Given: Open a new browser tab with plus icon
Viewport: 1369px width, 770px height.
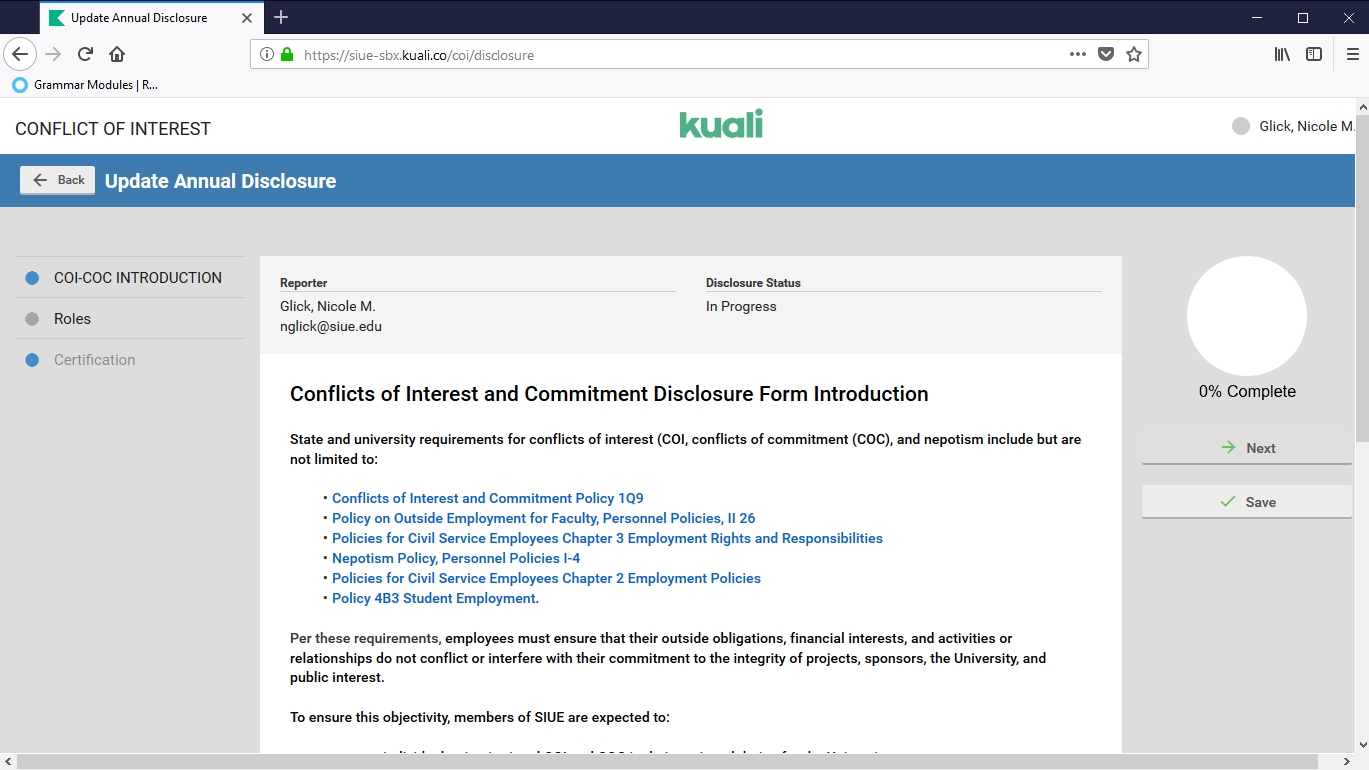Looking at the screenshot, I should [281, 17].
